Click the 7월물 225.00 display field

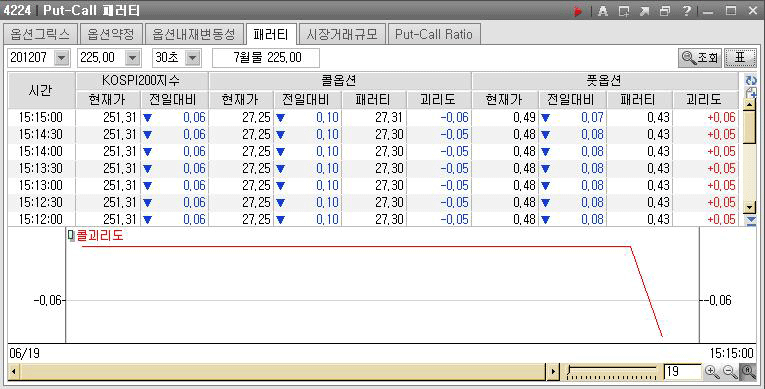[266, 58]
